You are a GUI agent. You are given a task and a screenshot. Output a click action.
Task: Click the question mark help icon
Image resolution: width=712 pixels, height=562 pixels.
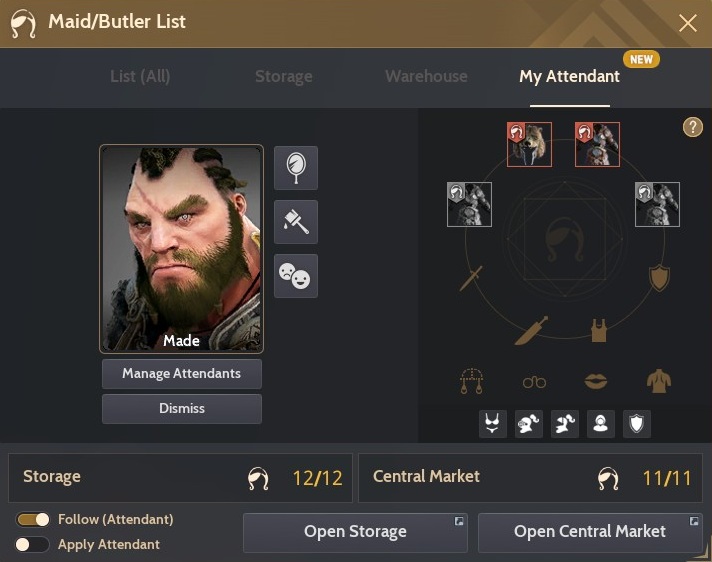click(x=692, y=127)
